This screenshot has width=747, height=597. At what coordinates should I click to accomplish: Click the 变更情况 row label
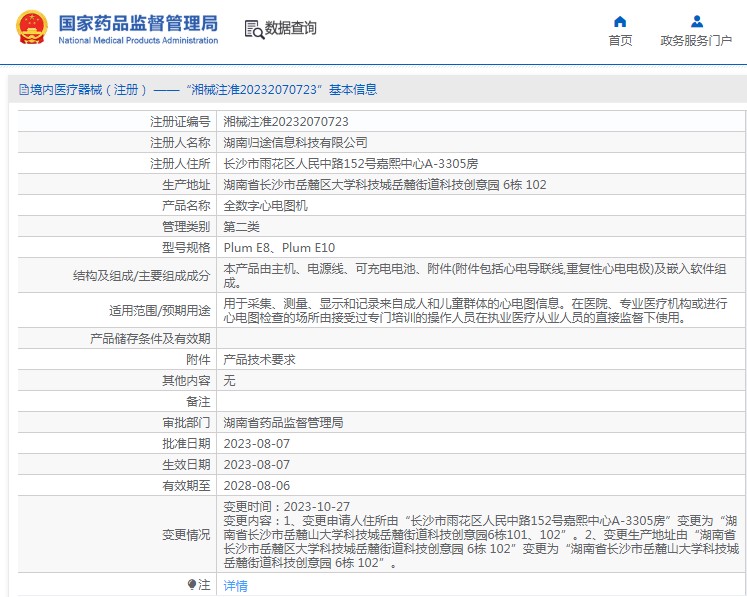(x=186, y=535)
